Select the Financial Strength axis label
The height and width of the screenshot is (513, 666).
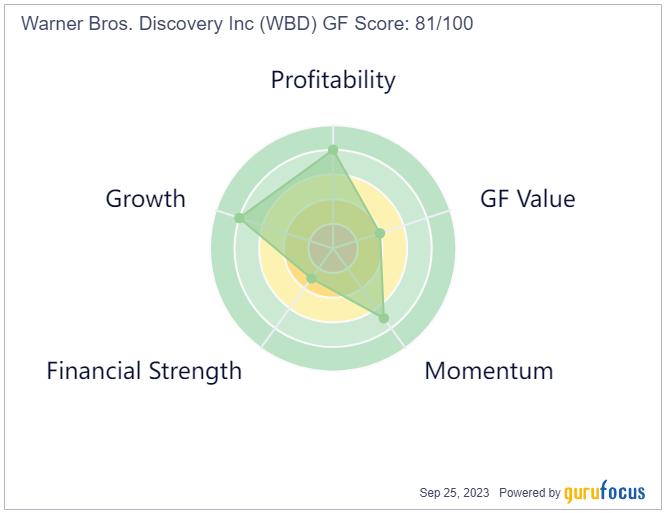[x=144, y=371]
